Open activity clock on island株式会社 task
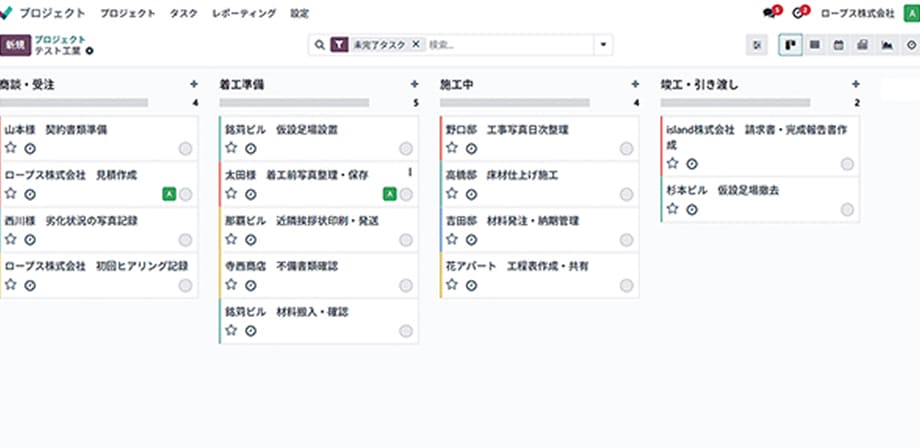Viewport: 920px width, 448px height. (x=692, y=164)
